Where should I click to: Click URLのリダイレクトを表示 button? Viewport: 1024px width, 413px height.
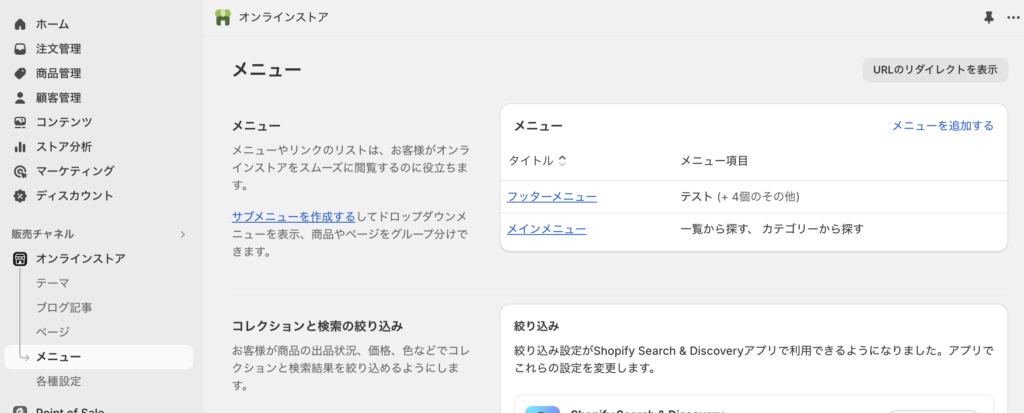[935, 70]
